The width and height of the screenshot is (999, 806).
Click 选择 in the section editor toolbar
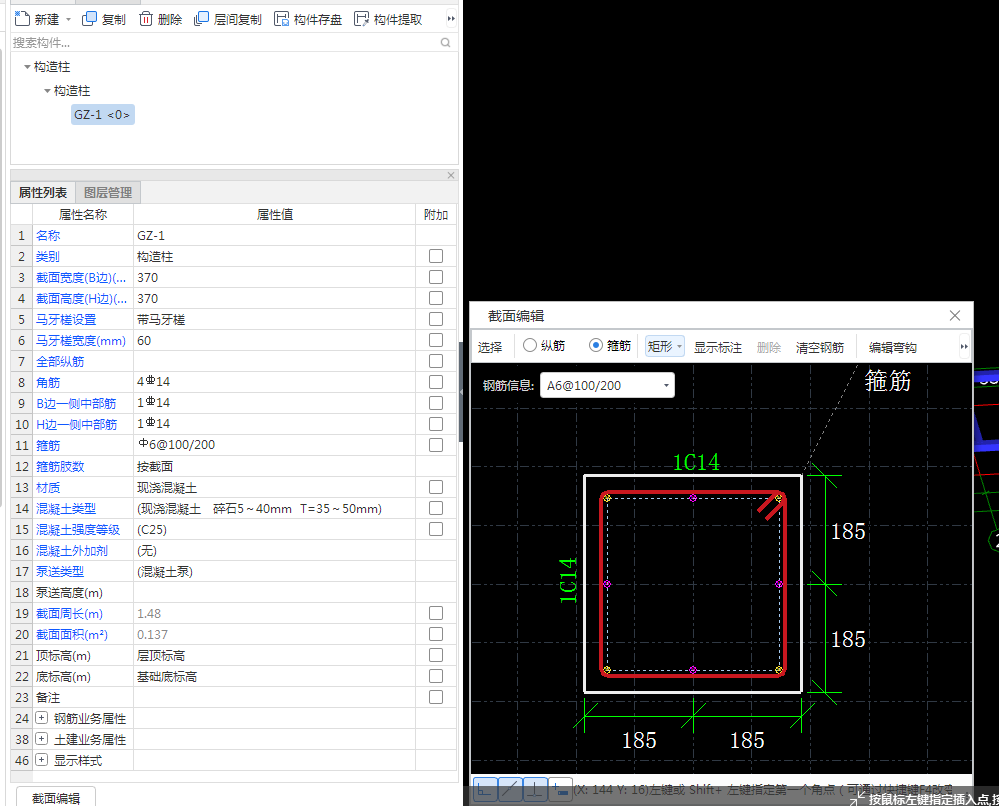click(x=490, y=347)
